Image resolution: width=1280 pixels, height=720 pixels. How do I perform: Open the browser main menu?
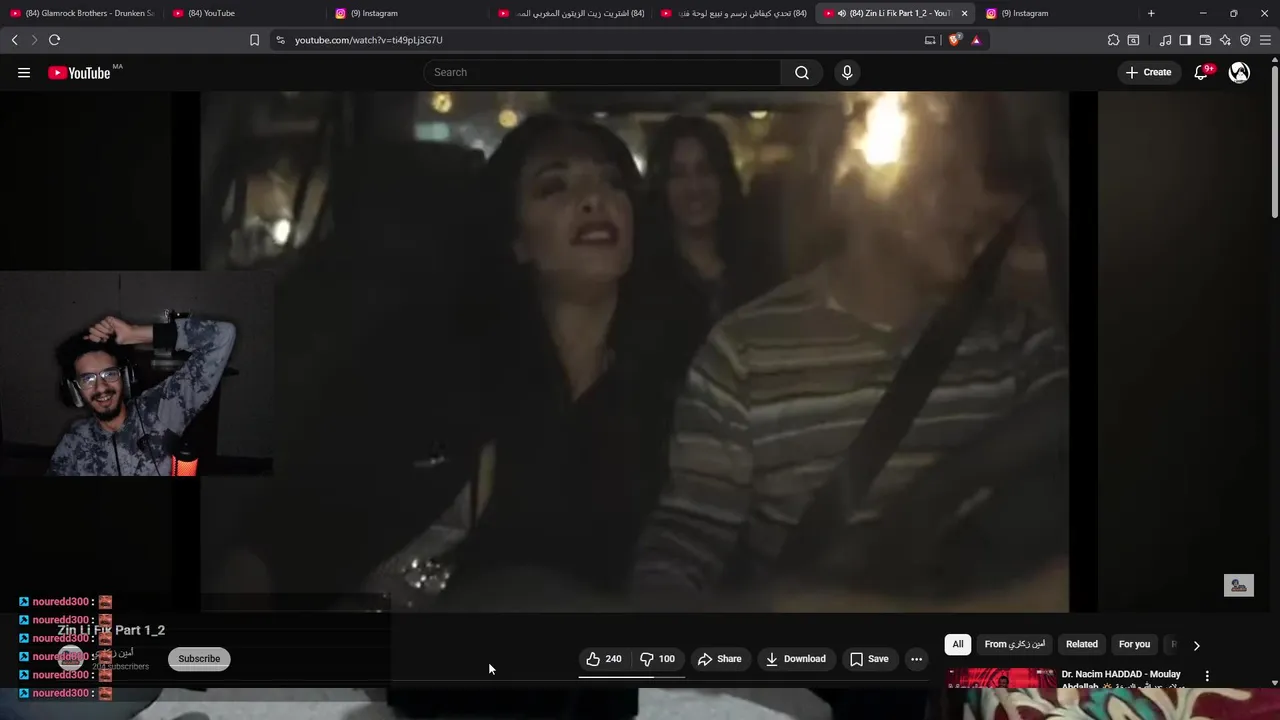click(1265, 40)
